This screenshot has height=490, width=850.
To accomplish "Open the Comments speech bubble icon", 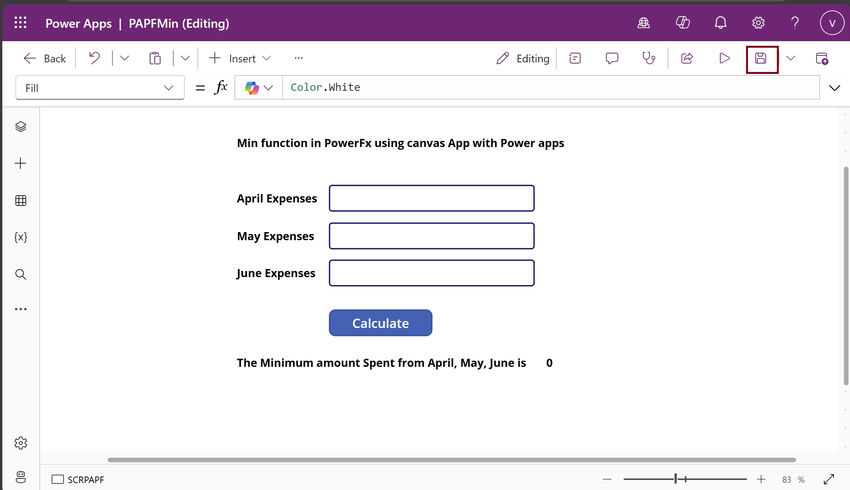I will 612,58.
